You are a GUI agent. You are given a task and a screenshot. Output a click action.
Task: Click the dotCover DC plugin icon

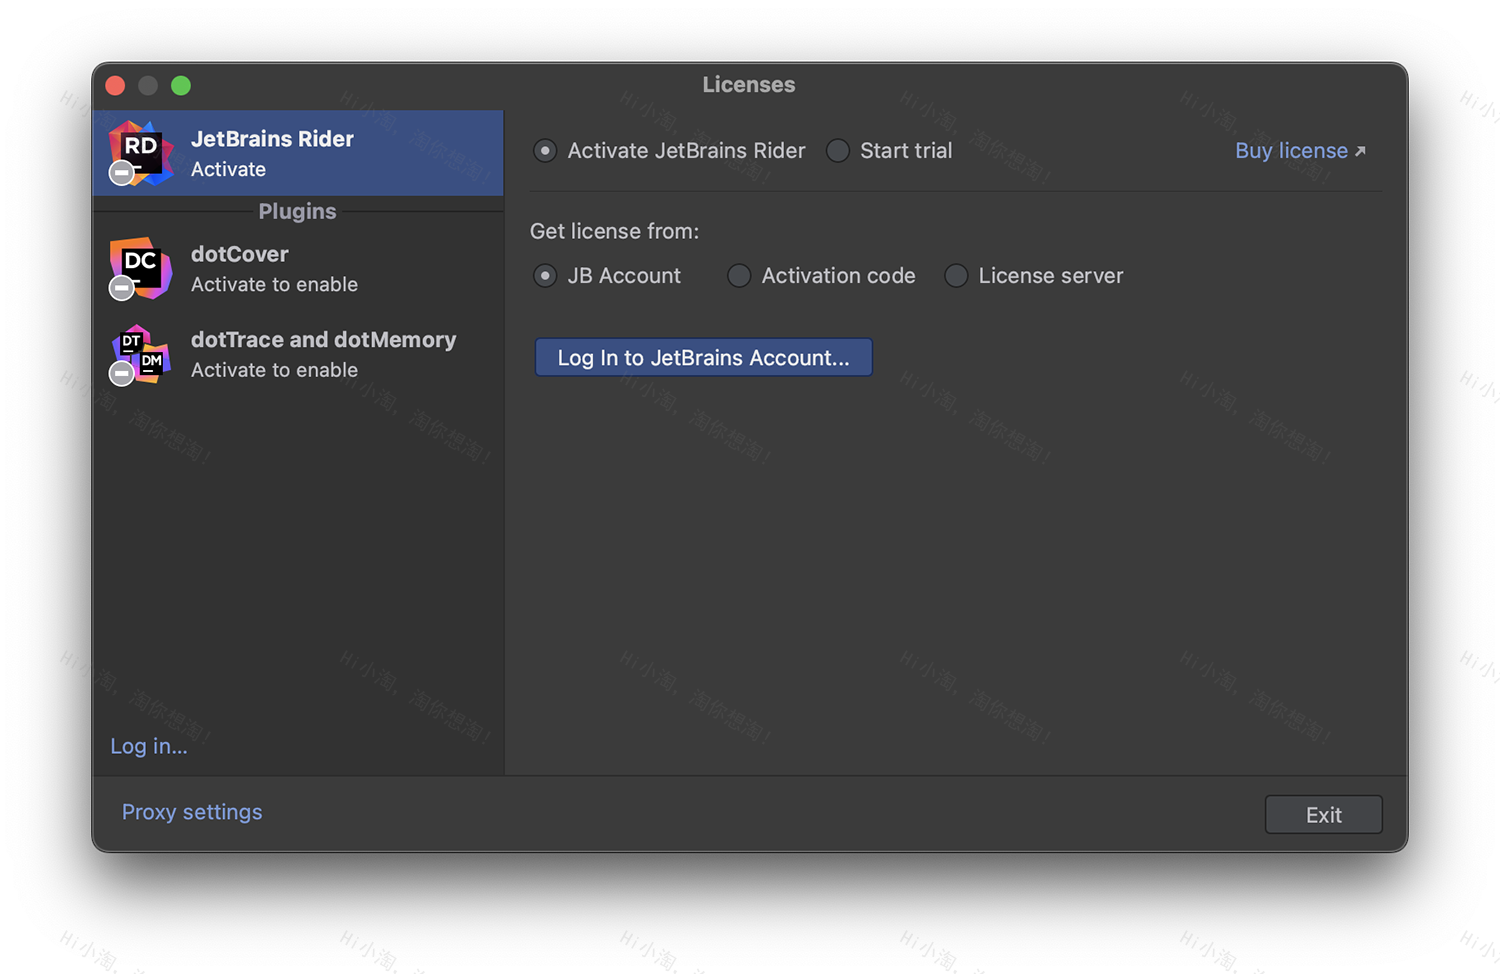140,266
